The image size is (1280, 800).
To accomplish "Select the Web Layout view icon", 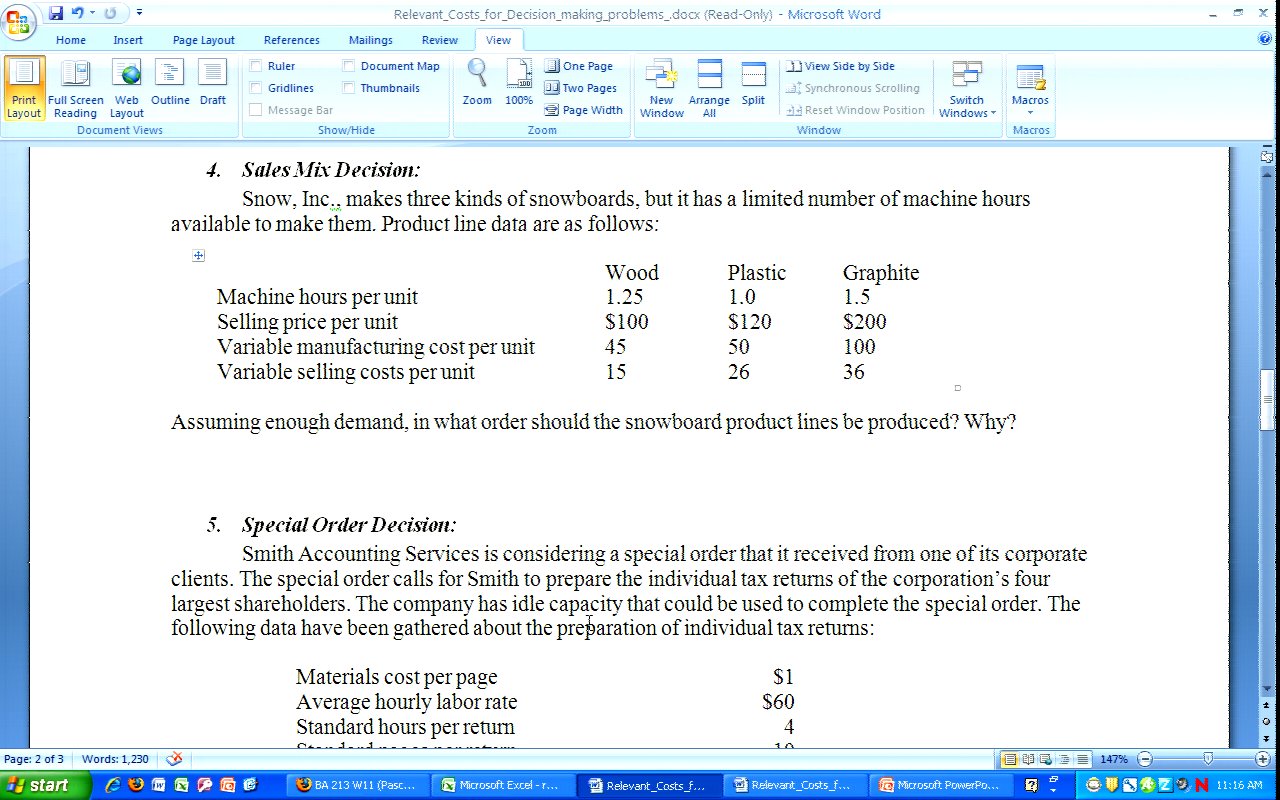I will point(127,88).
